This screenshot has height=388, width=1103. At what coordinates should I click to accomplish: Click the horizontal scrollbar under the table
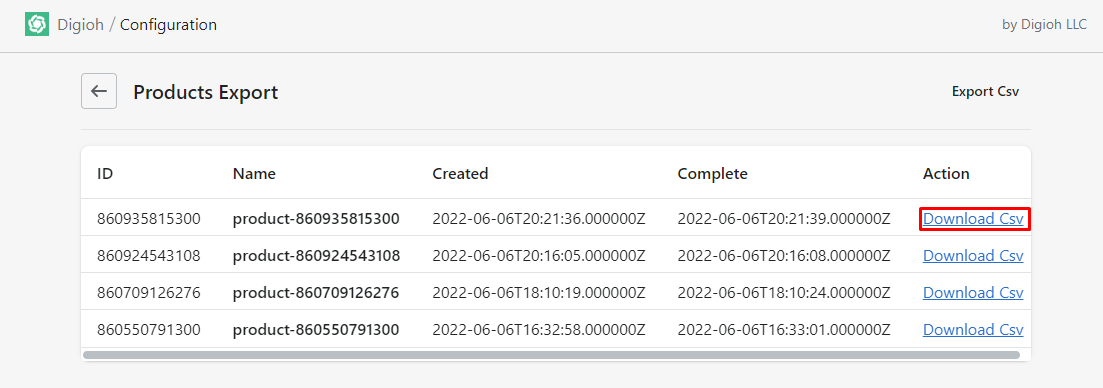pos(551,355)
